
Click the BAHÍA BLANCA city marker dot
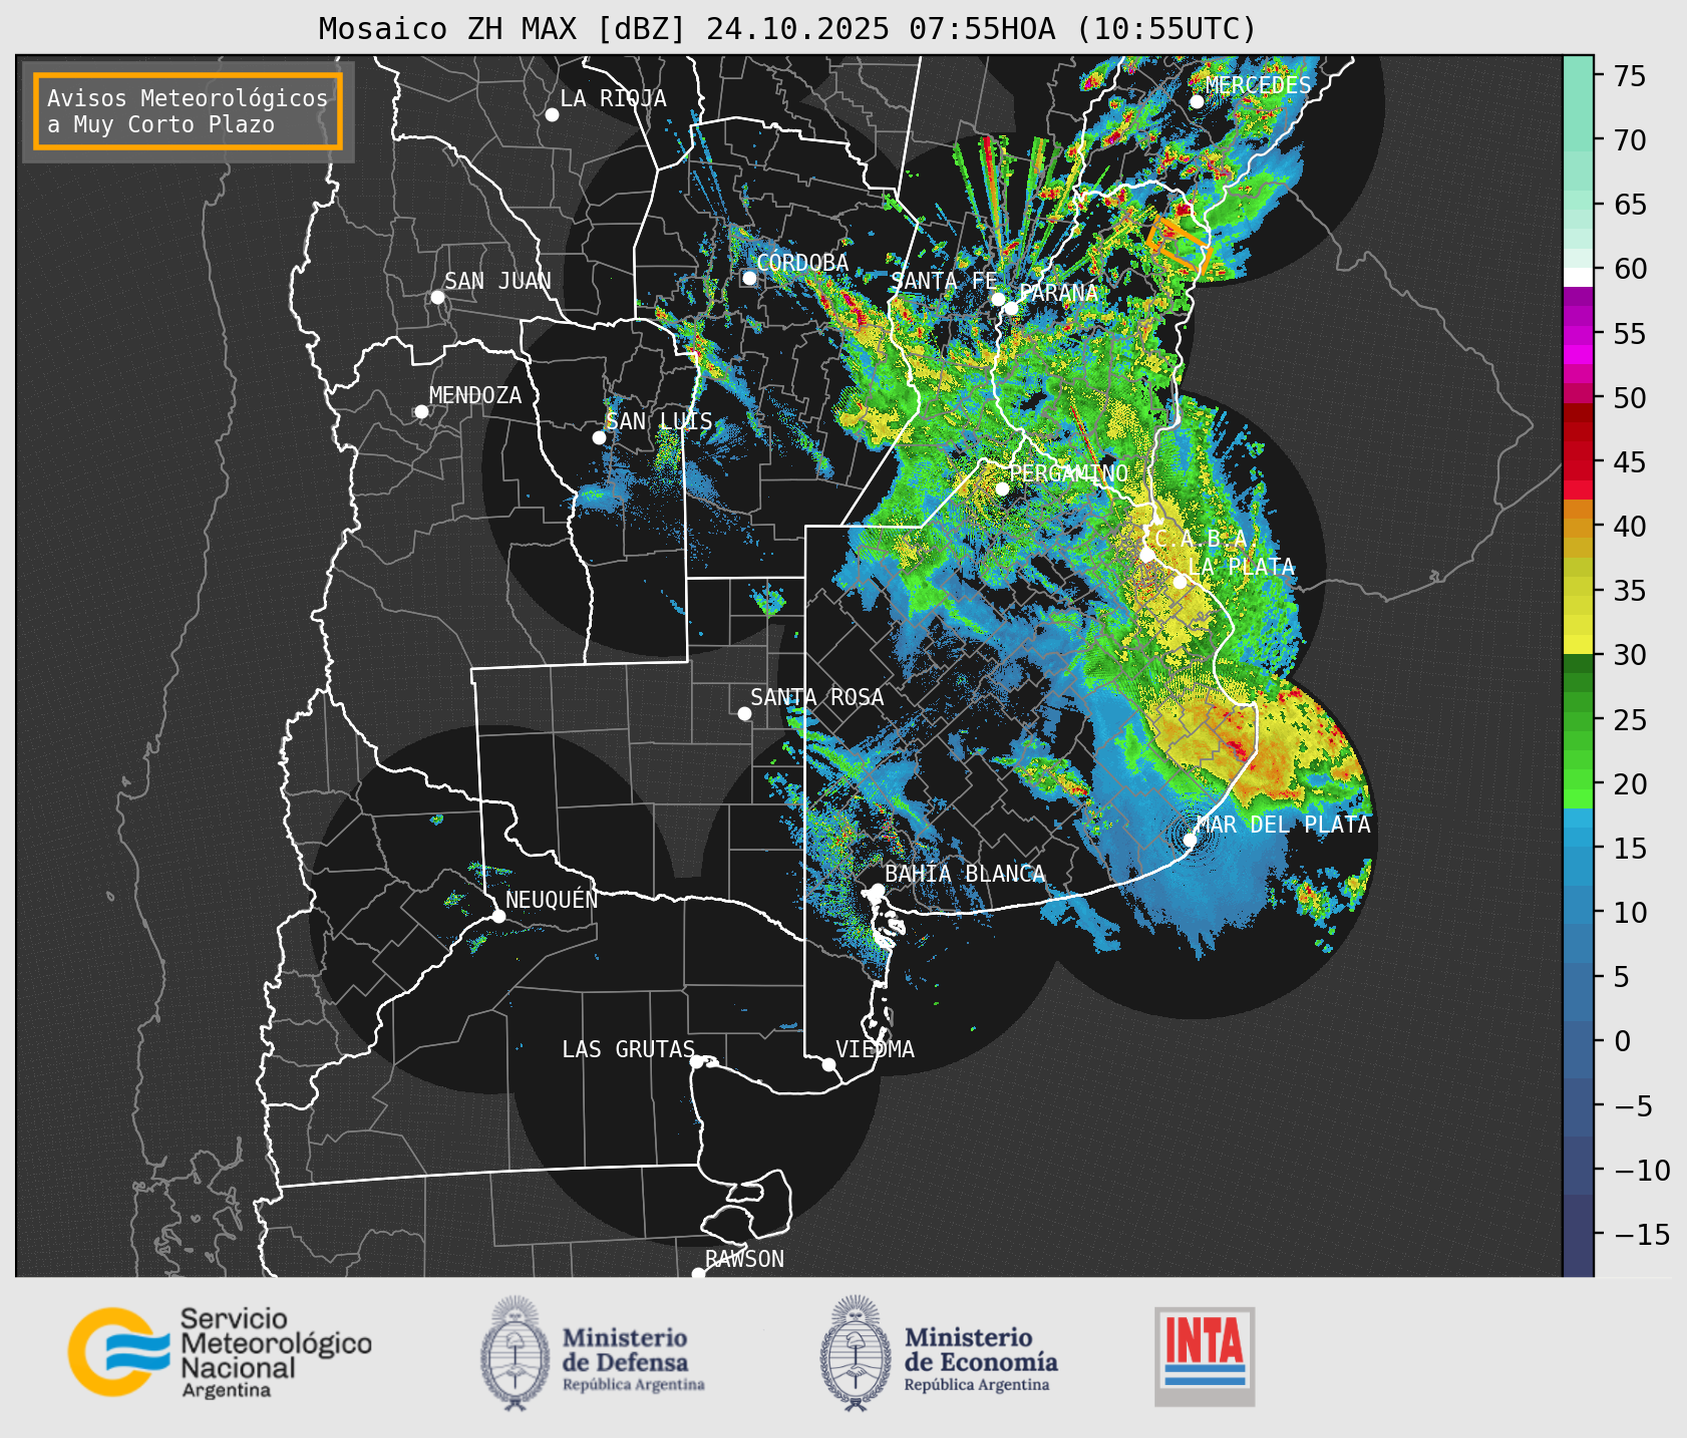coord(877,890)
